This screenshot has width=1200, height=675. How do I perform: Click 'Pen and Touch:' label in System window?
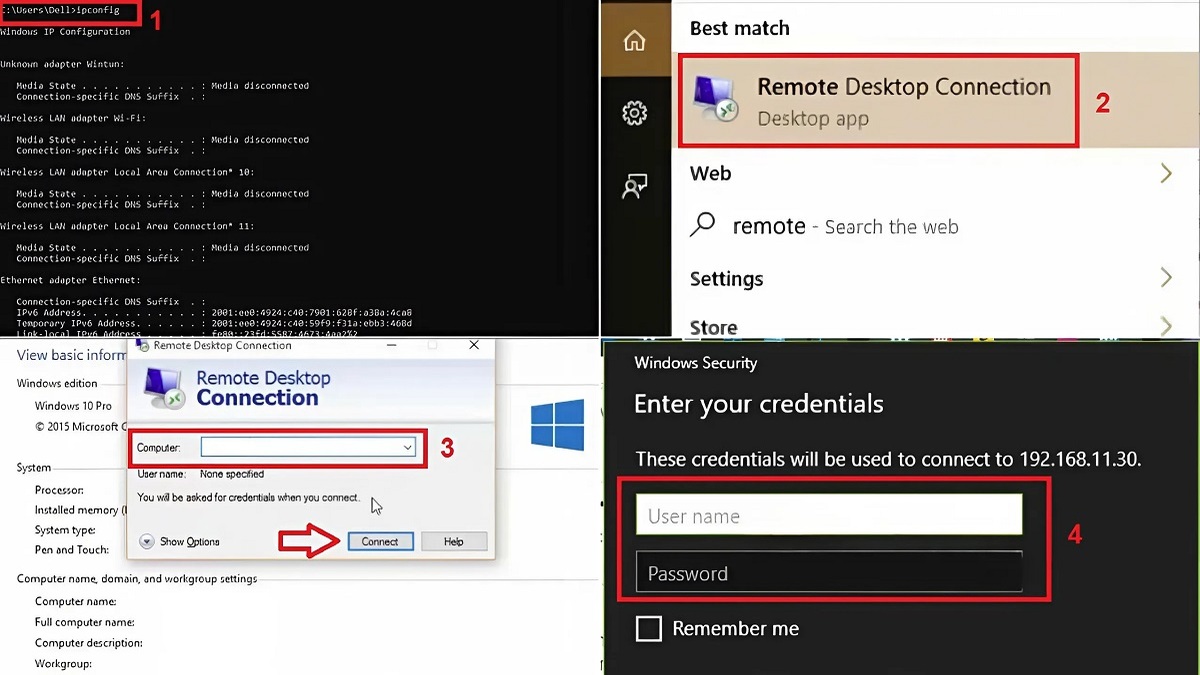click(71, 550)
